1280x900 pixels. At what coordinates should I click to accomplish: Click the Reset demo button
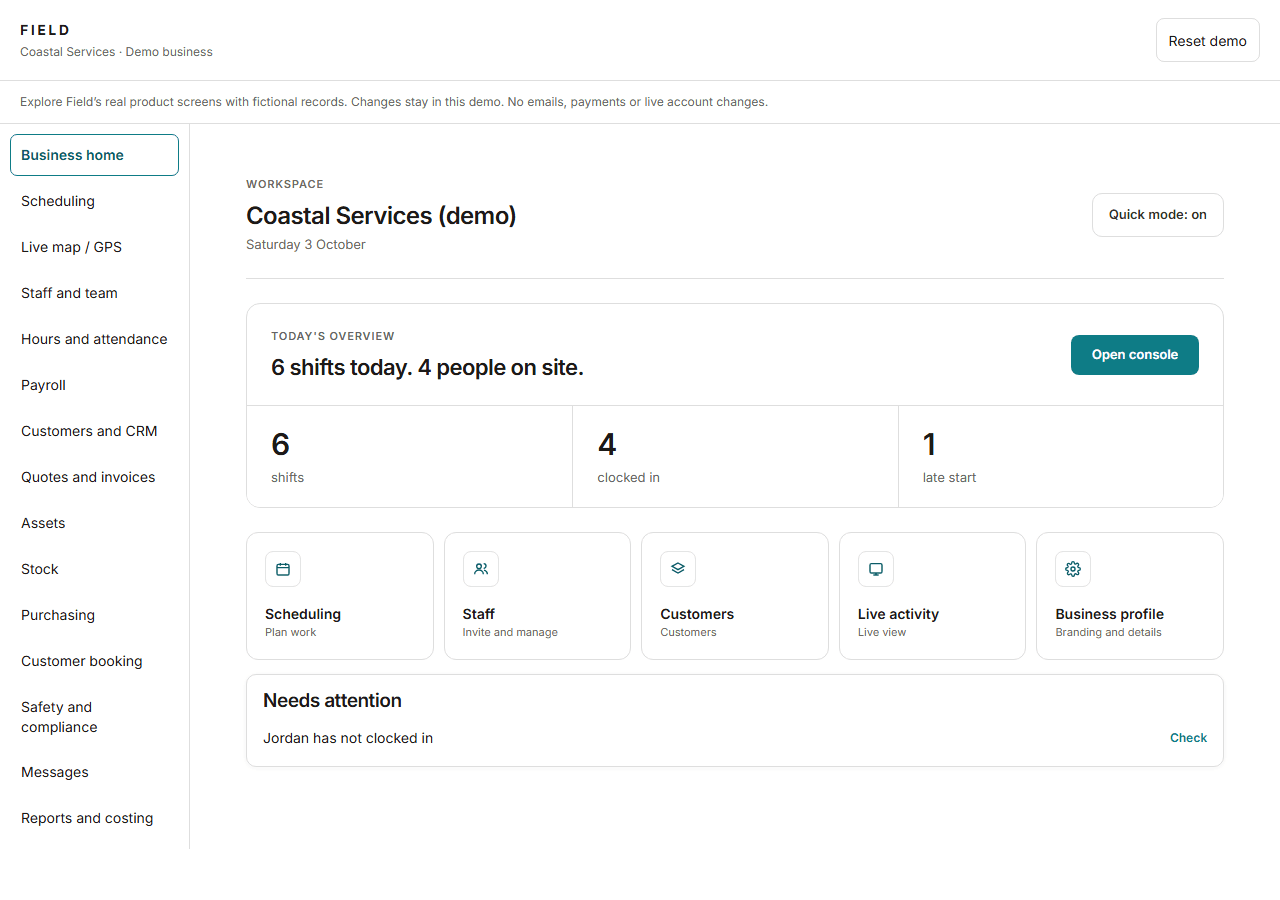[1208, 41]
